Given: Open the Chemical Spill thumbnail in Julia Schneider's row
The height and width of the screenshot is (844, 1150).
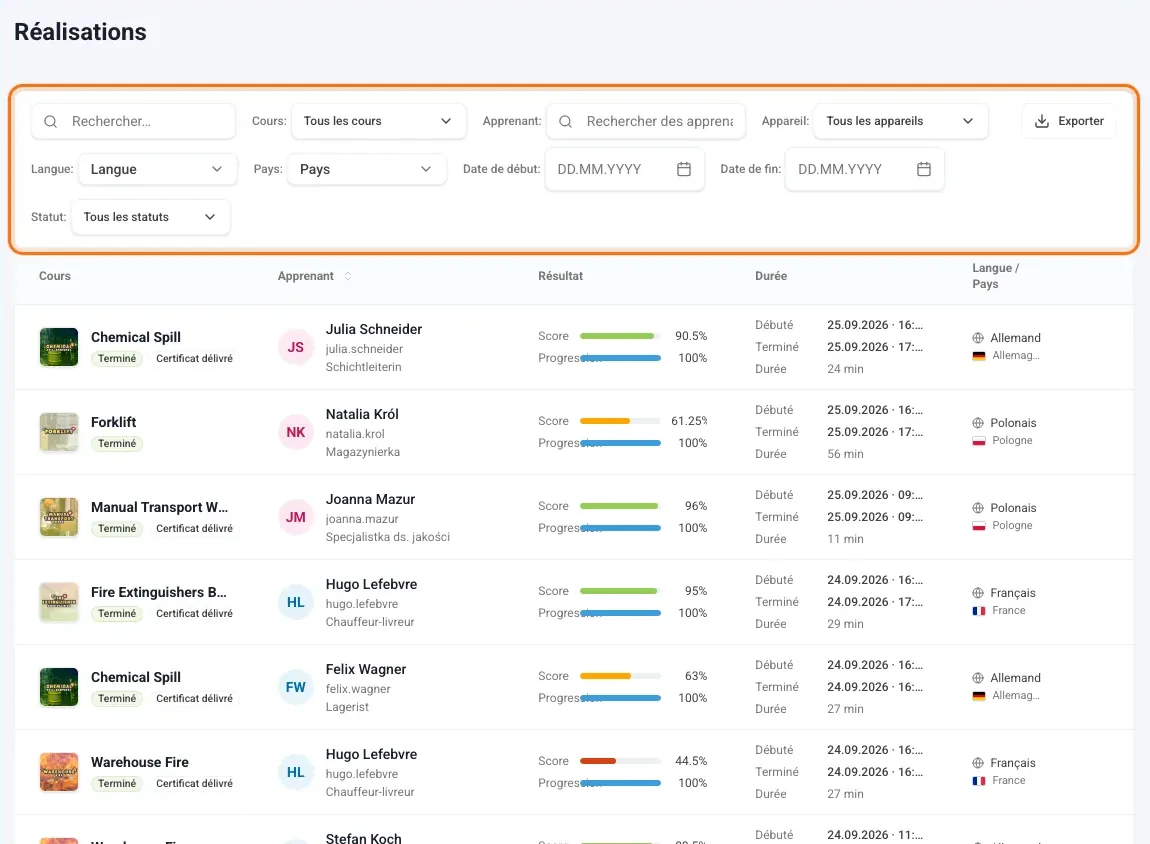Looking at the screenshot, I should 59,347.
